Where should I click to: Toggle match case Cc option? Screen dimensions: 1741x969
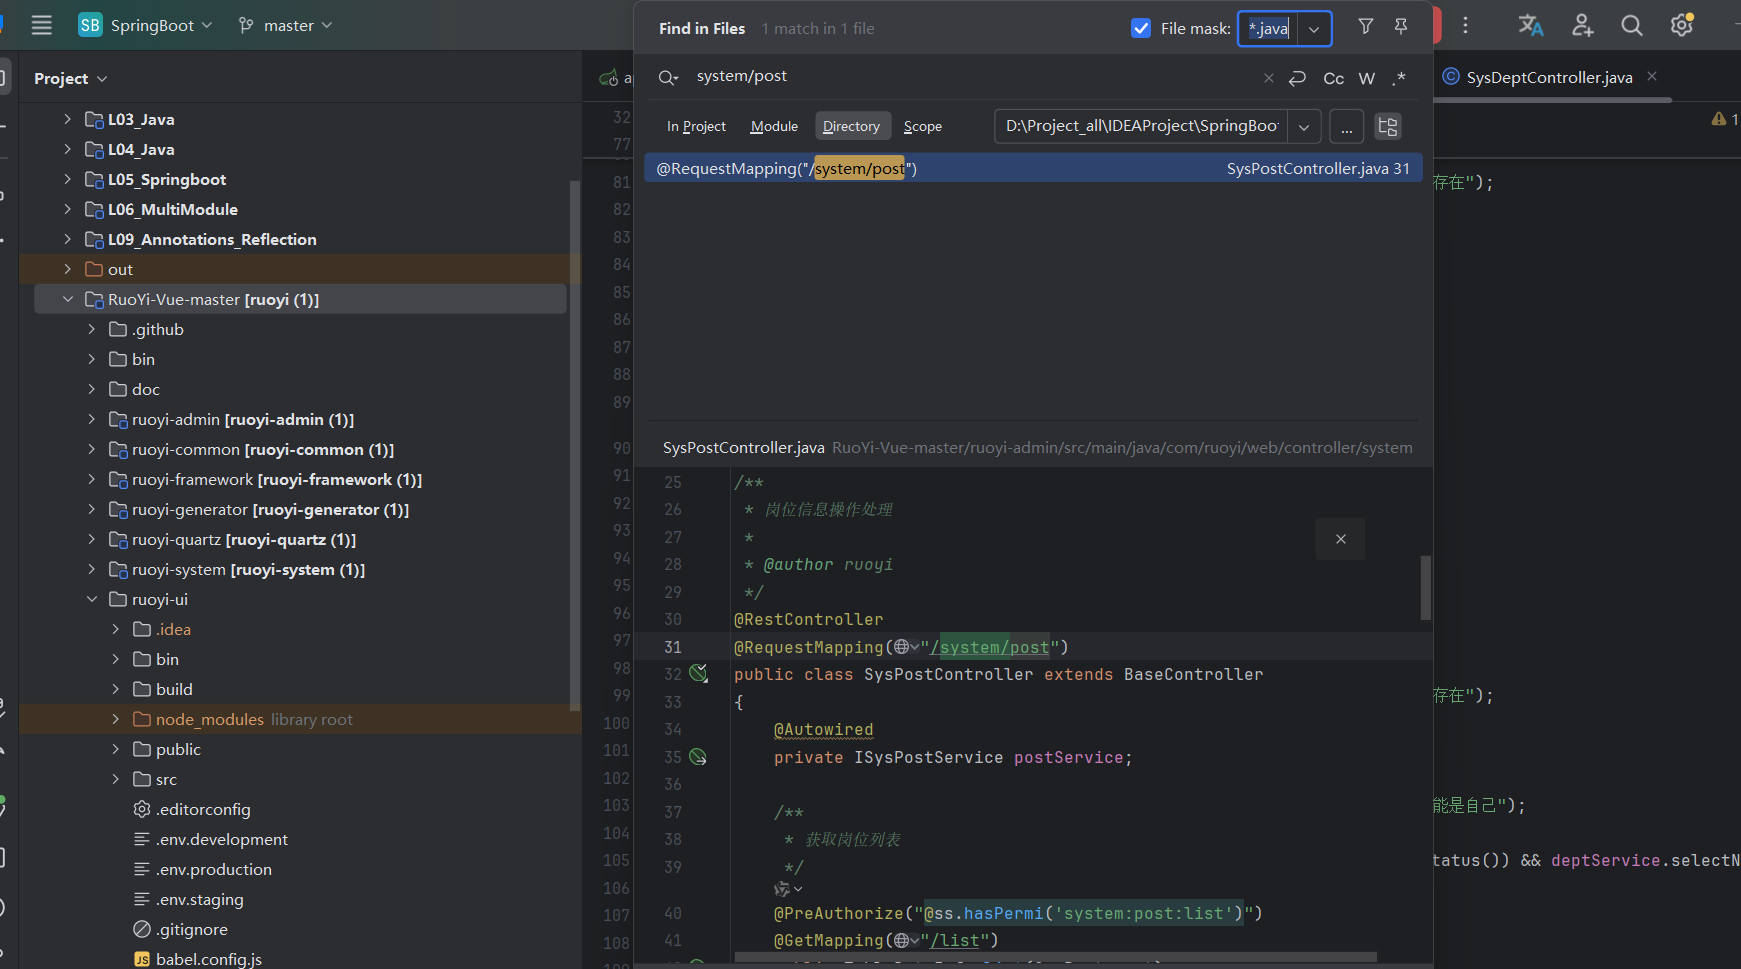click(x=1333, y=78)
